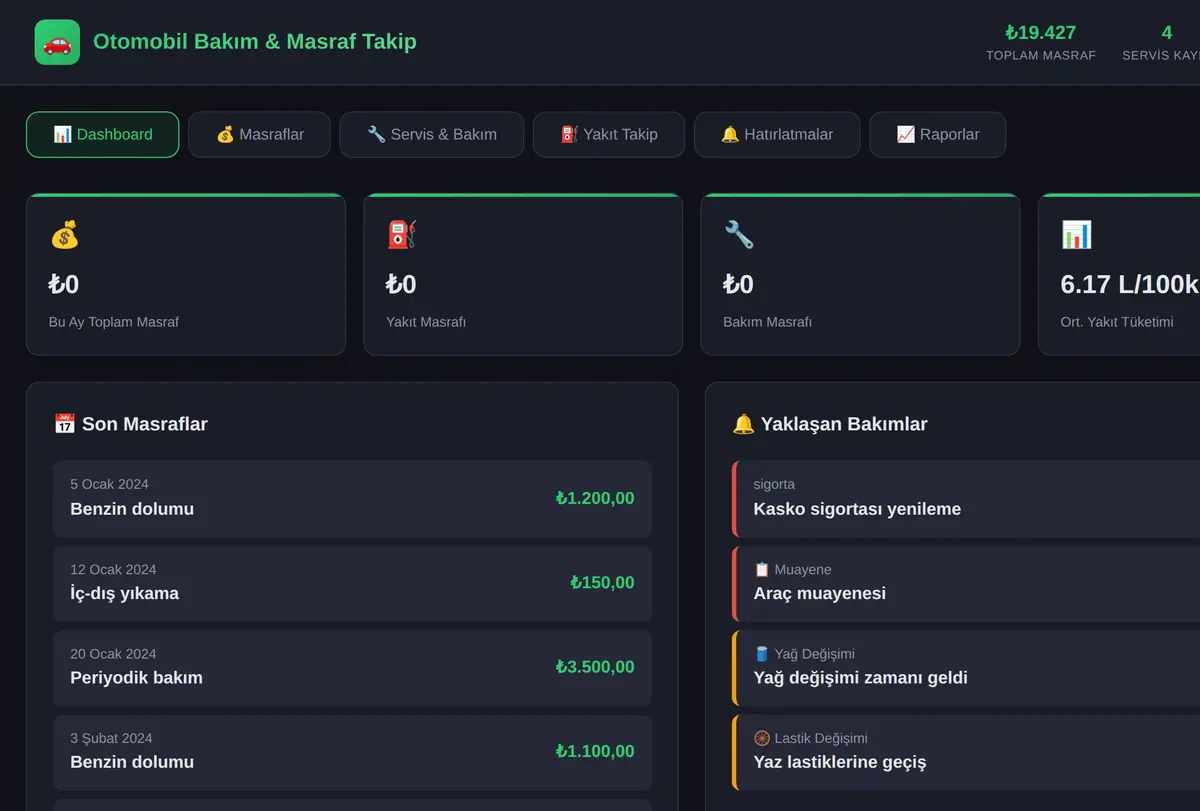Click the ₺1.100,00 amount
Screen dimensions: 1200x811
pos(595,751)
